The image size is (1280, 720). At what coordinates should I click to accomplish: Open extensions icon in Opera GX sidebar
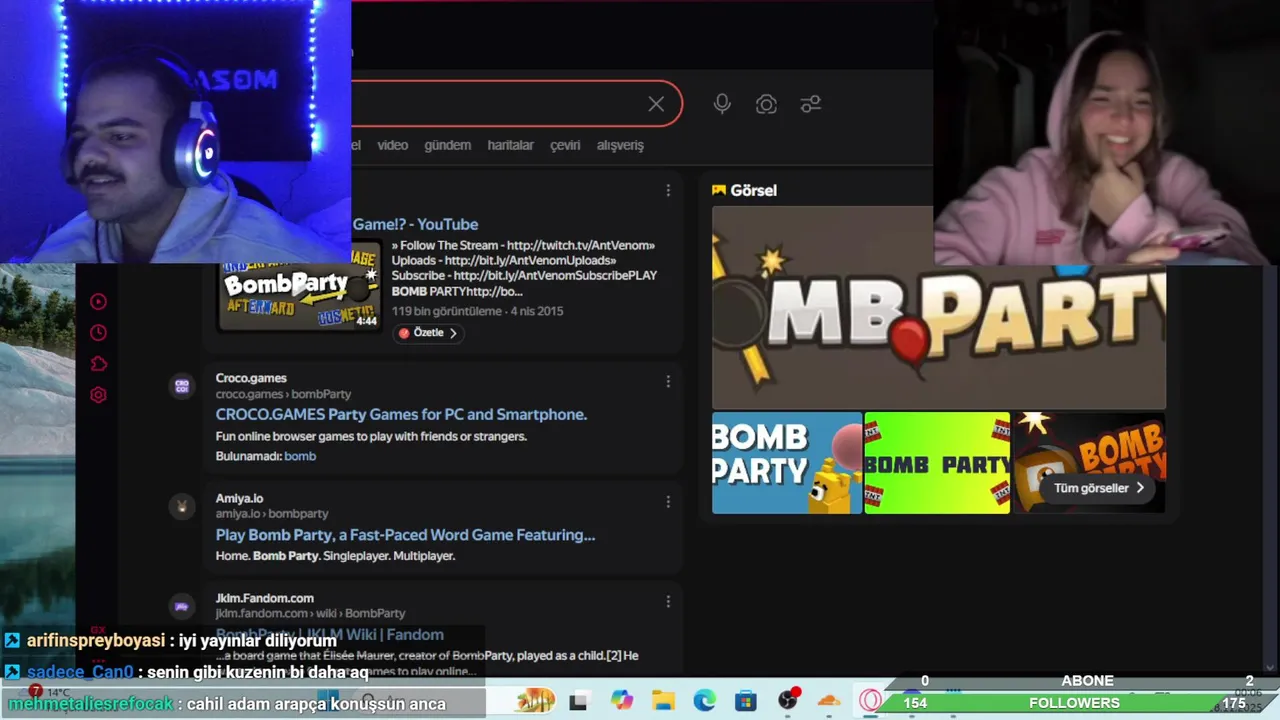pos(98,364)
